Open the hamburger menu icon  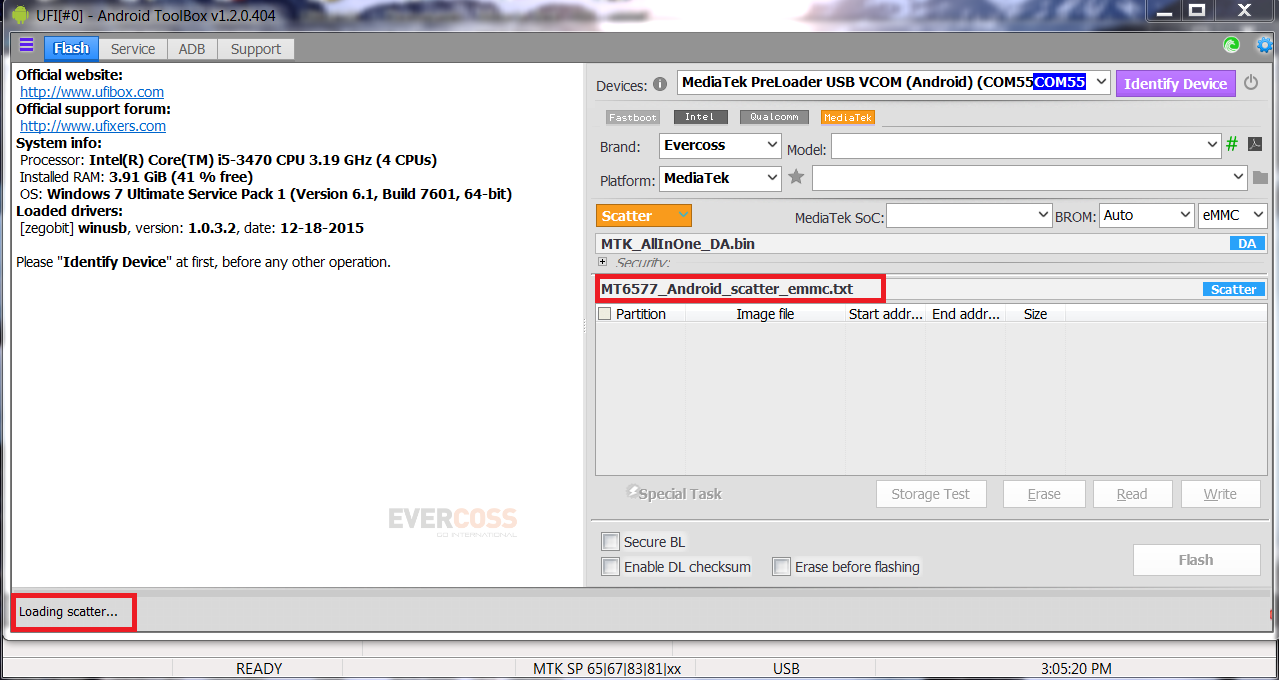(x=26, y=46)
